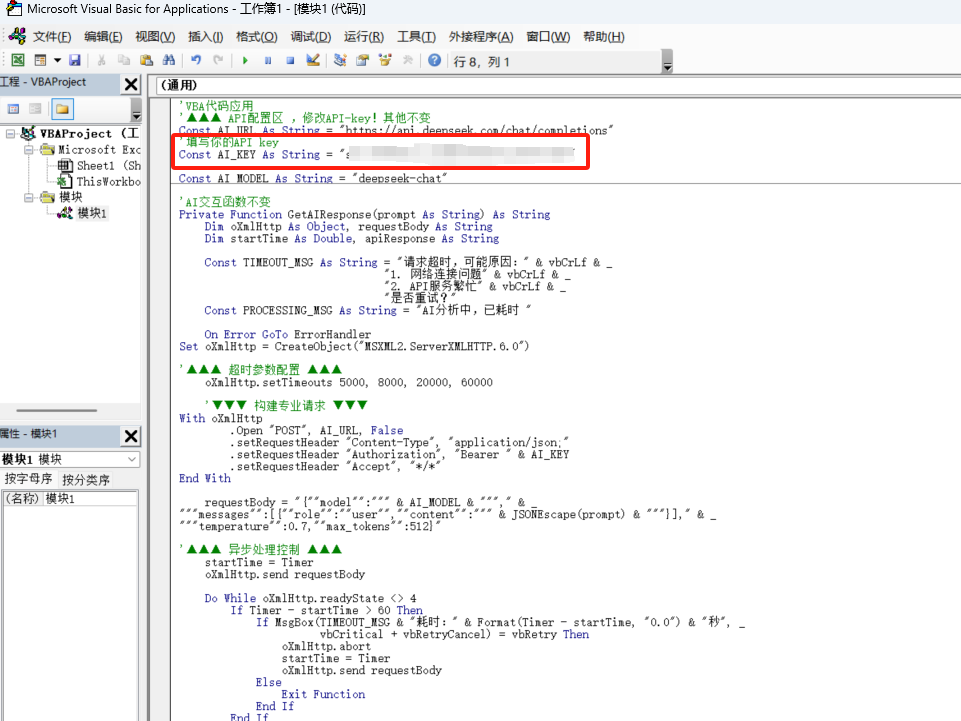Screen dimensions: 961x721
Task: Undo the last edit with the undo arrow
Action: click(196, 60)
